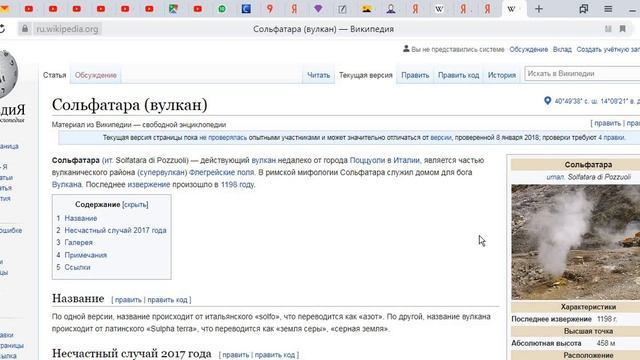
Task: Click править link below the coordinates
Action: click(607, 123)
